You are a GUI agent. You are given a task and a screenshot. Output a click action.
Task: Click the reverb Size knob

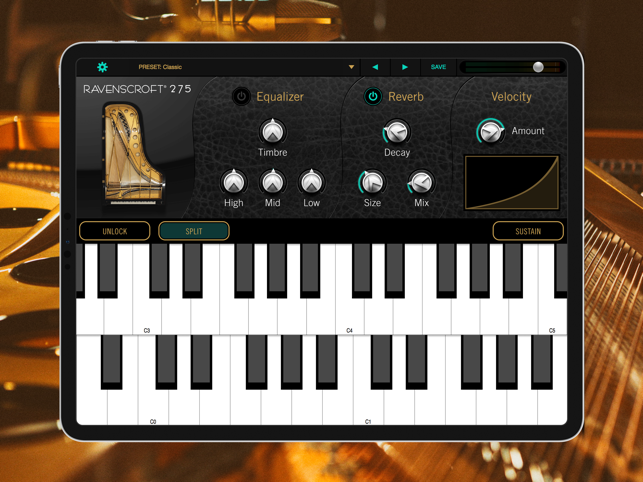372,182
